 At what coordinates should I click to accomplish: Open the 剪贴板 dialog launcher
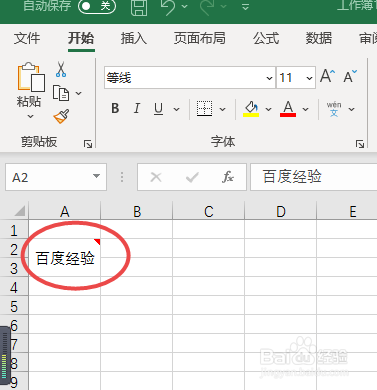[x=88, y=144]
